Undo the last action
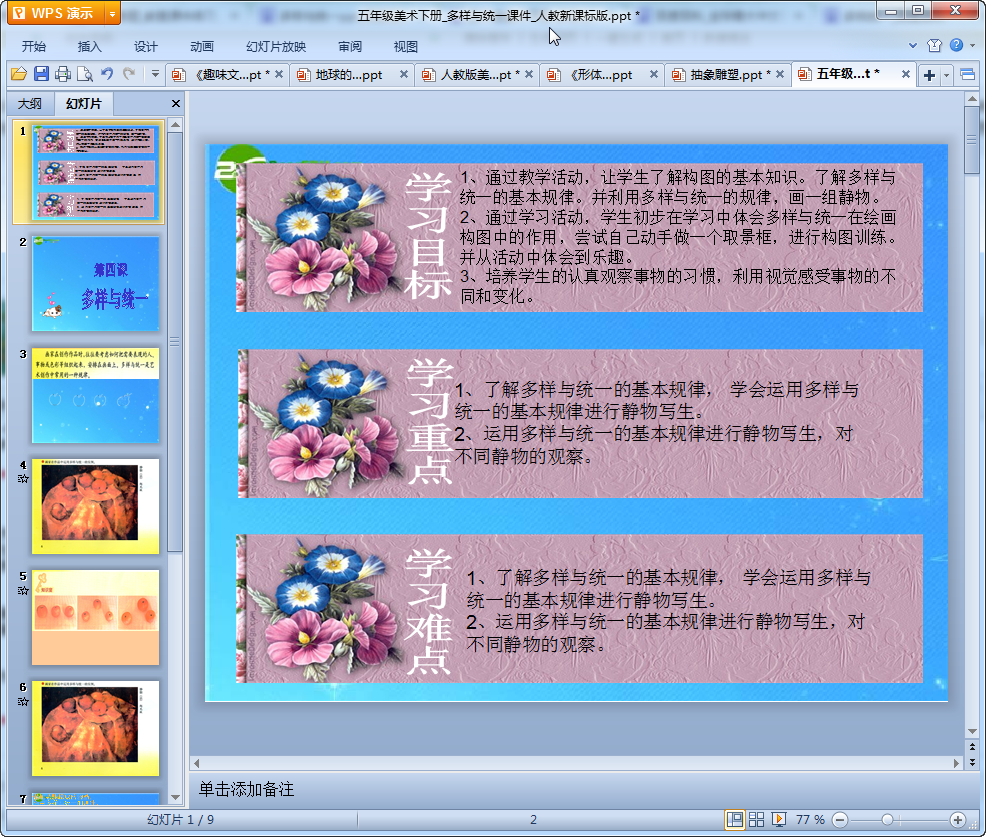This screenshot has width=986, height=837. (107, 74)
